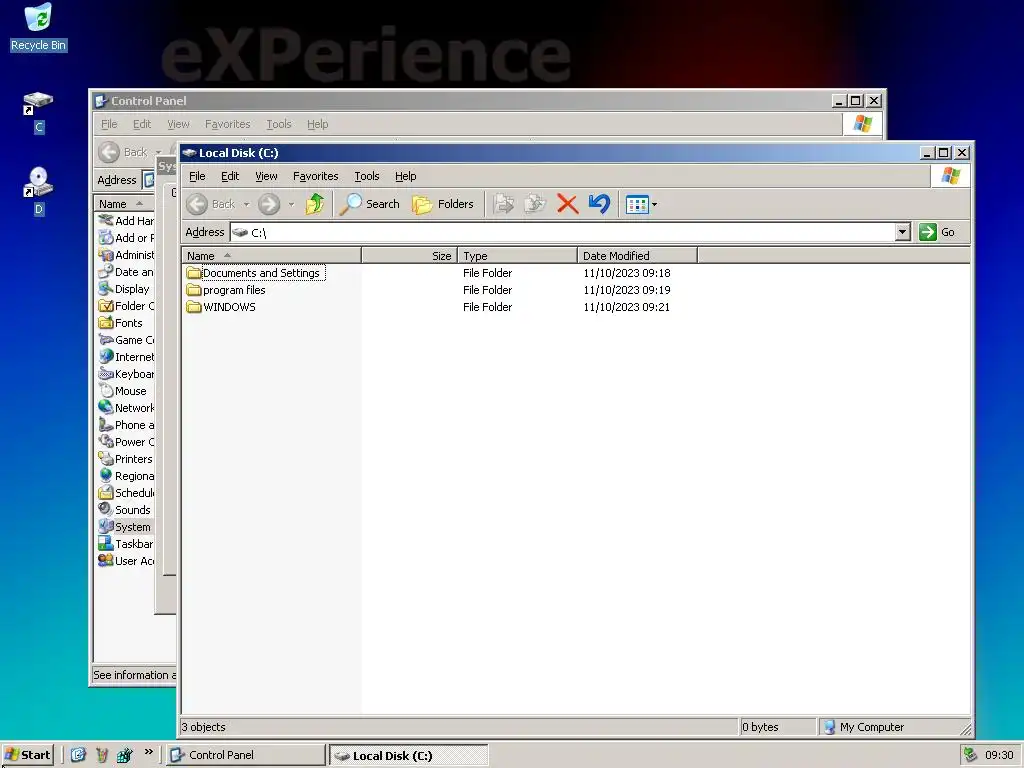Click date 11/10/2023 09:21 cell
The height and width of the screenshot is (768, 1024).
coord(626,307)
